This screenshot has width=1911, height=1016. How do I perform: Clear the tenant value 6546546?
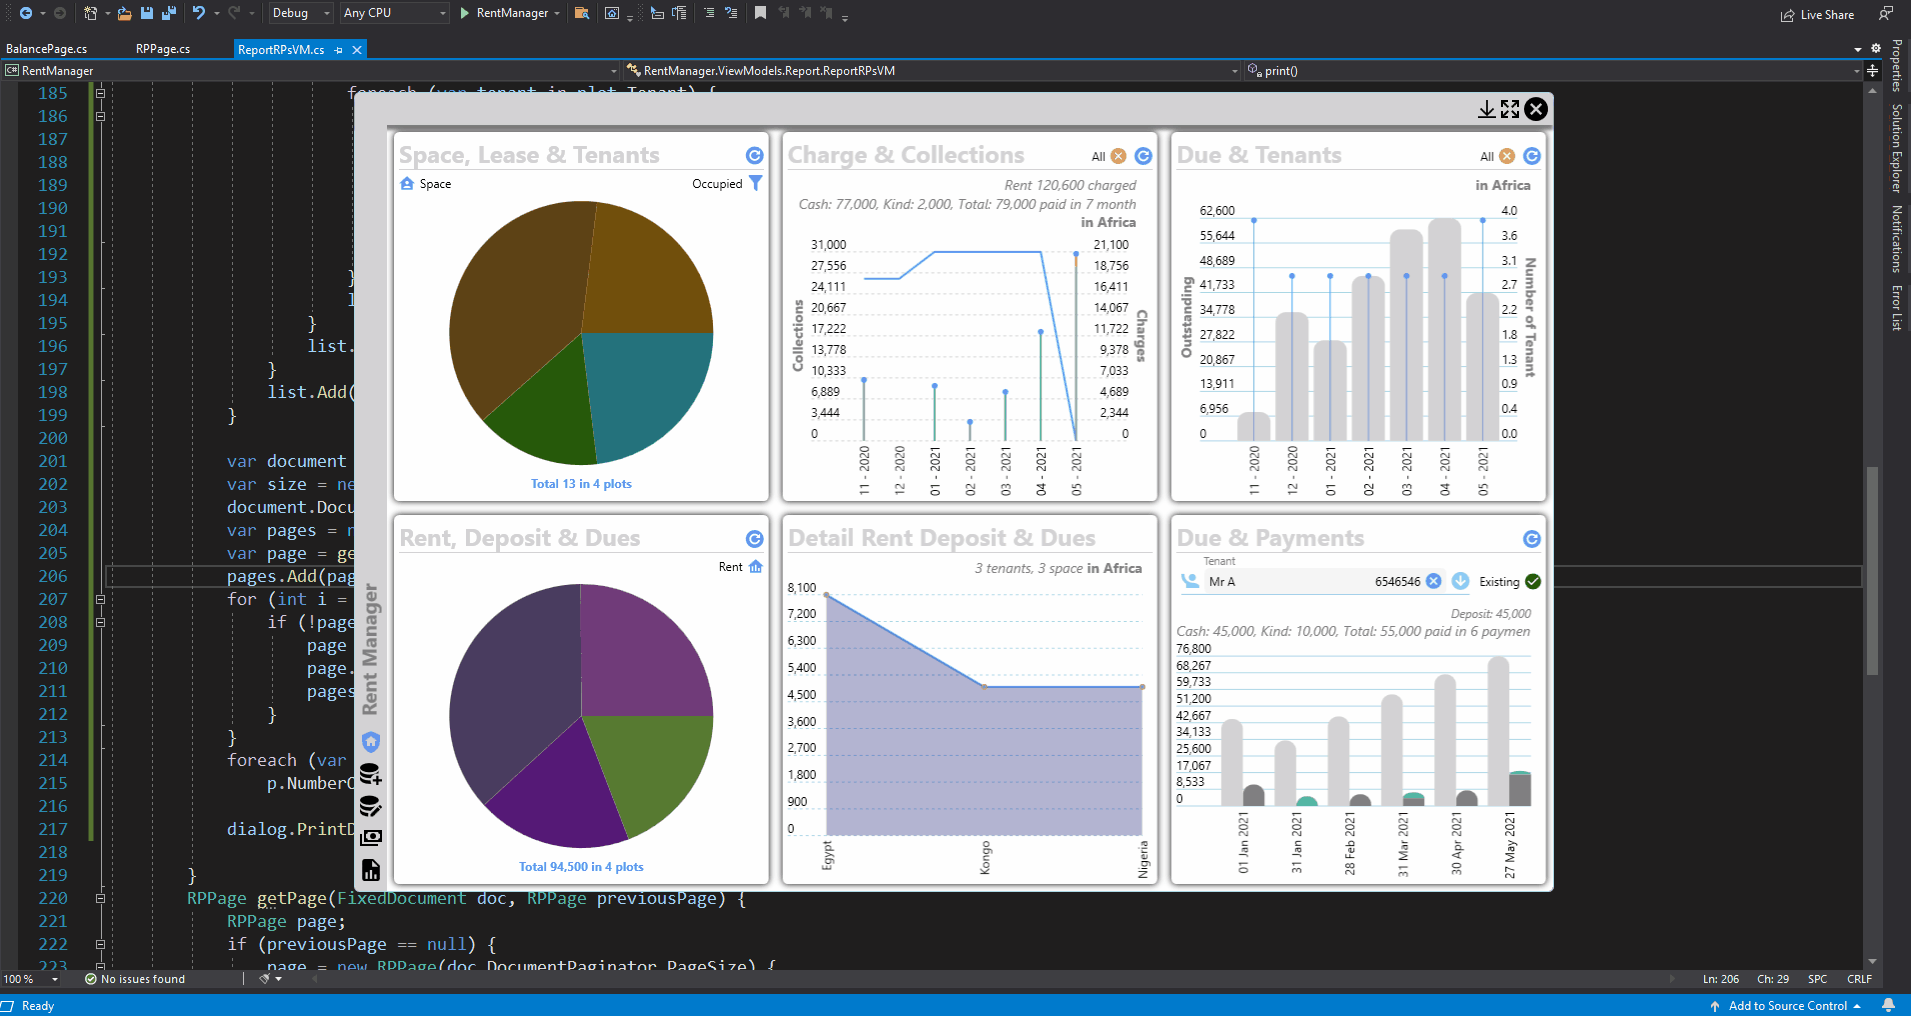[x=1434, y=581]
